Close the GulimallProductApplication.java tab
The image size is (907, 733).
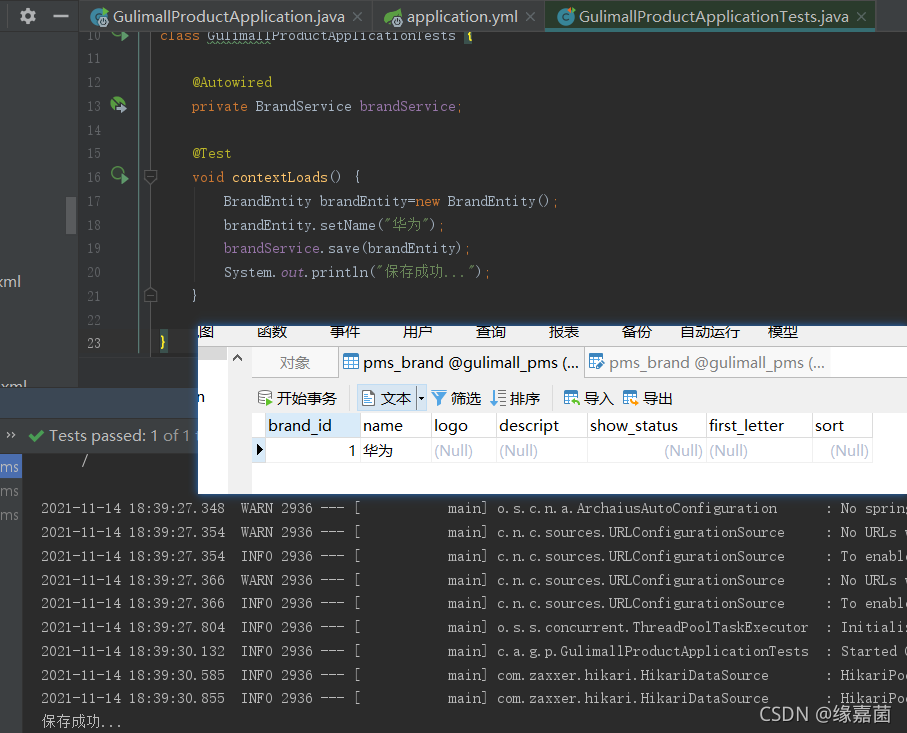coord(358,17)
